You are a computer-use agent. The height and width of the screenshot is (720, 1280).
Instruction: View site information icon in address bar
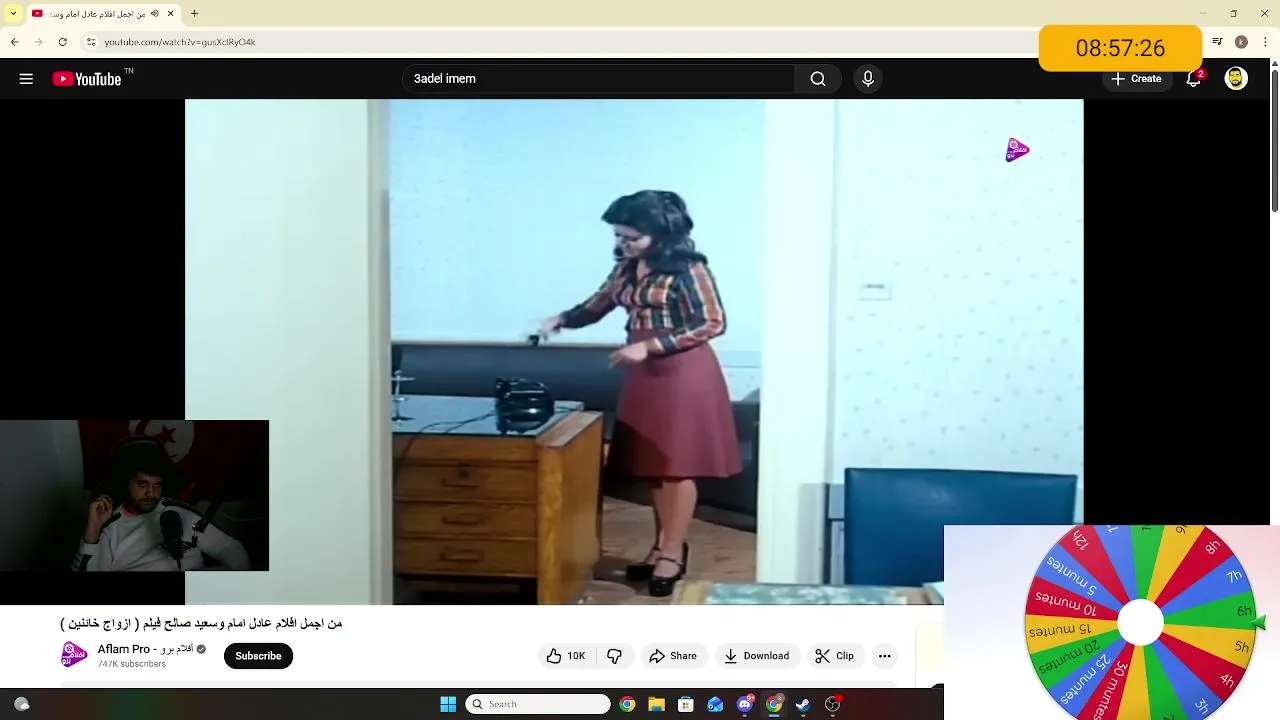91,42
